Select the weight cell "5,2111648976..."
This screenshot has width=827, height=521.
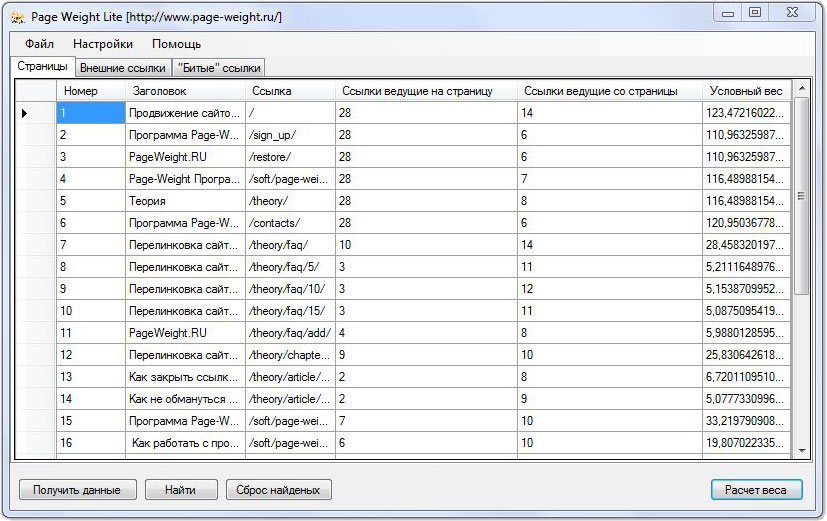coord(746,267)
